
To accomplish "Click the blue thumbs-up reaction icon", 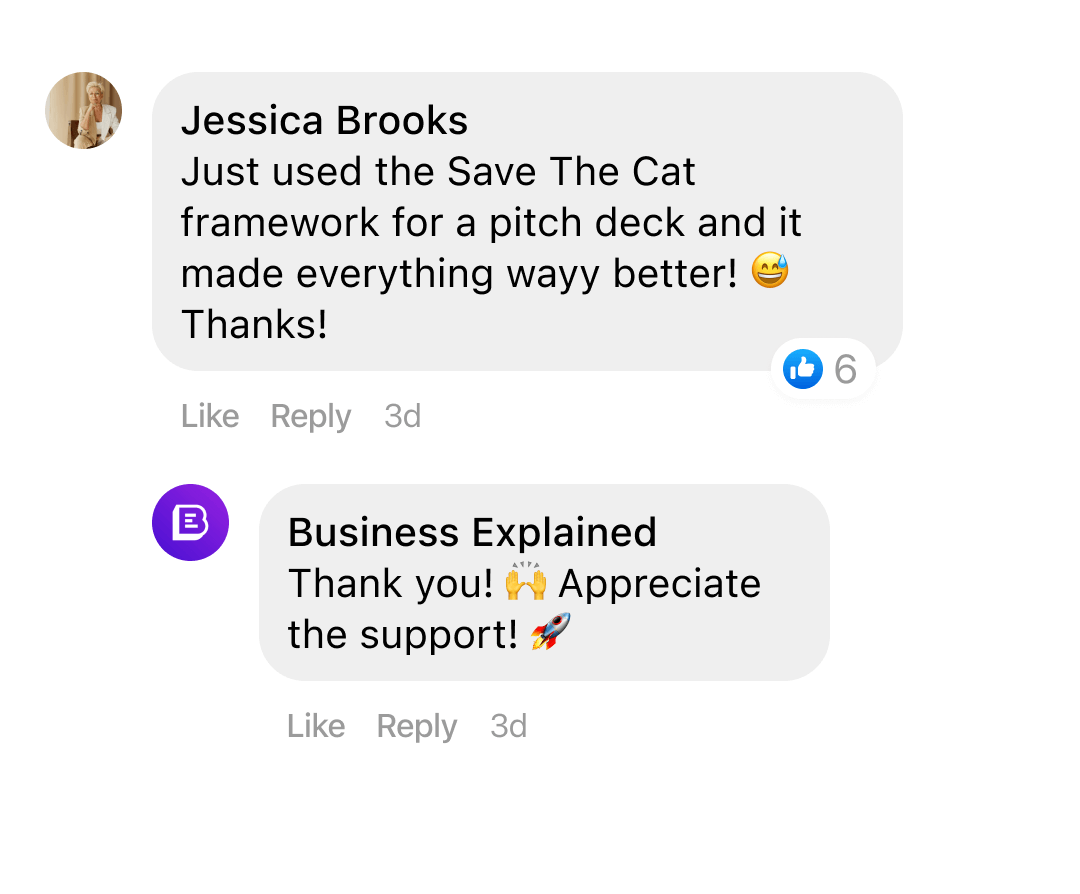I will pyautogui.click(x=802, y=369).
